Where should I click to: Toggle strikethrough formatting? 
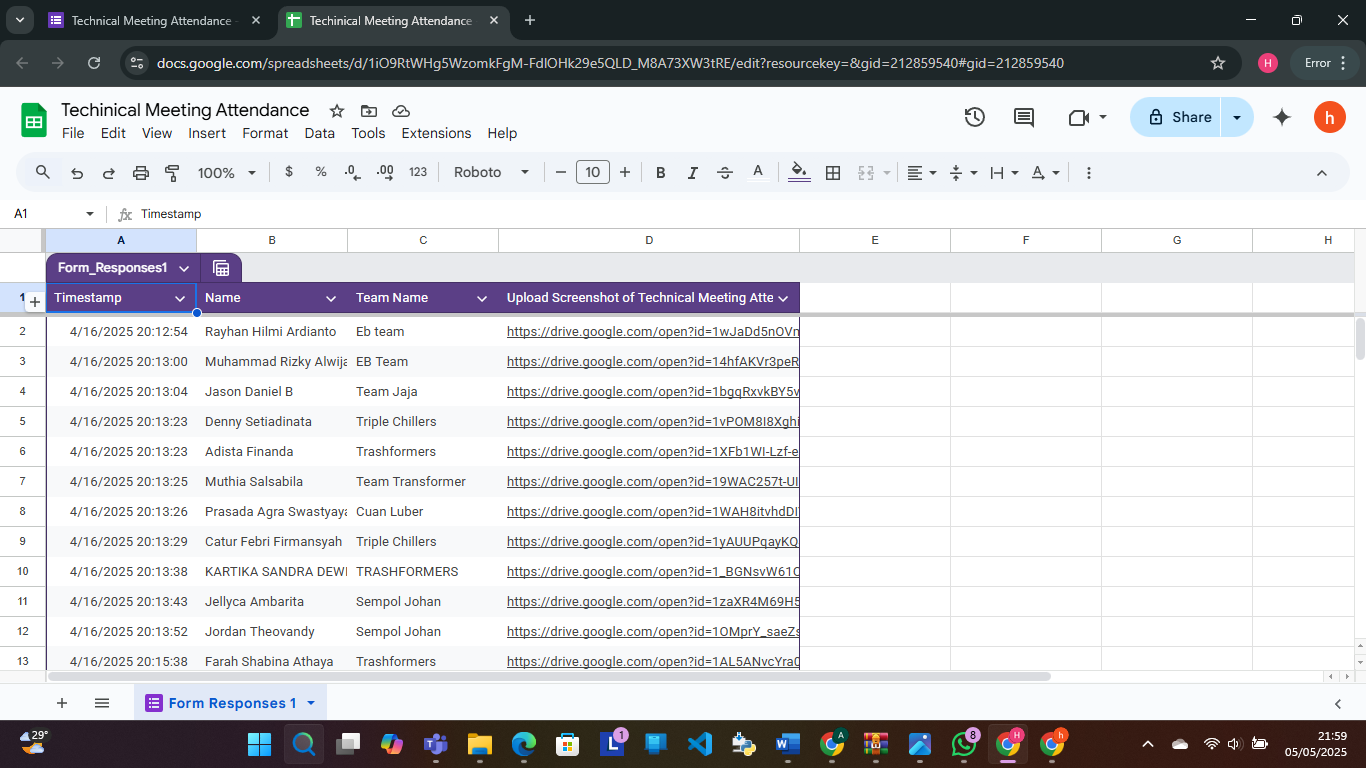point(725,173)
